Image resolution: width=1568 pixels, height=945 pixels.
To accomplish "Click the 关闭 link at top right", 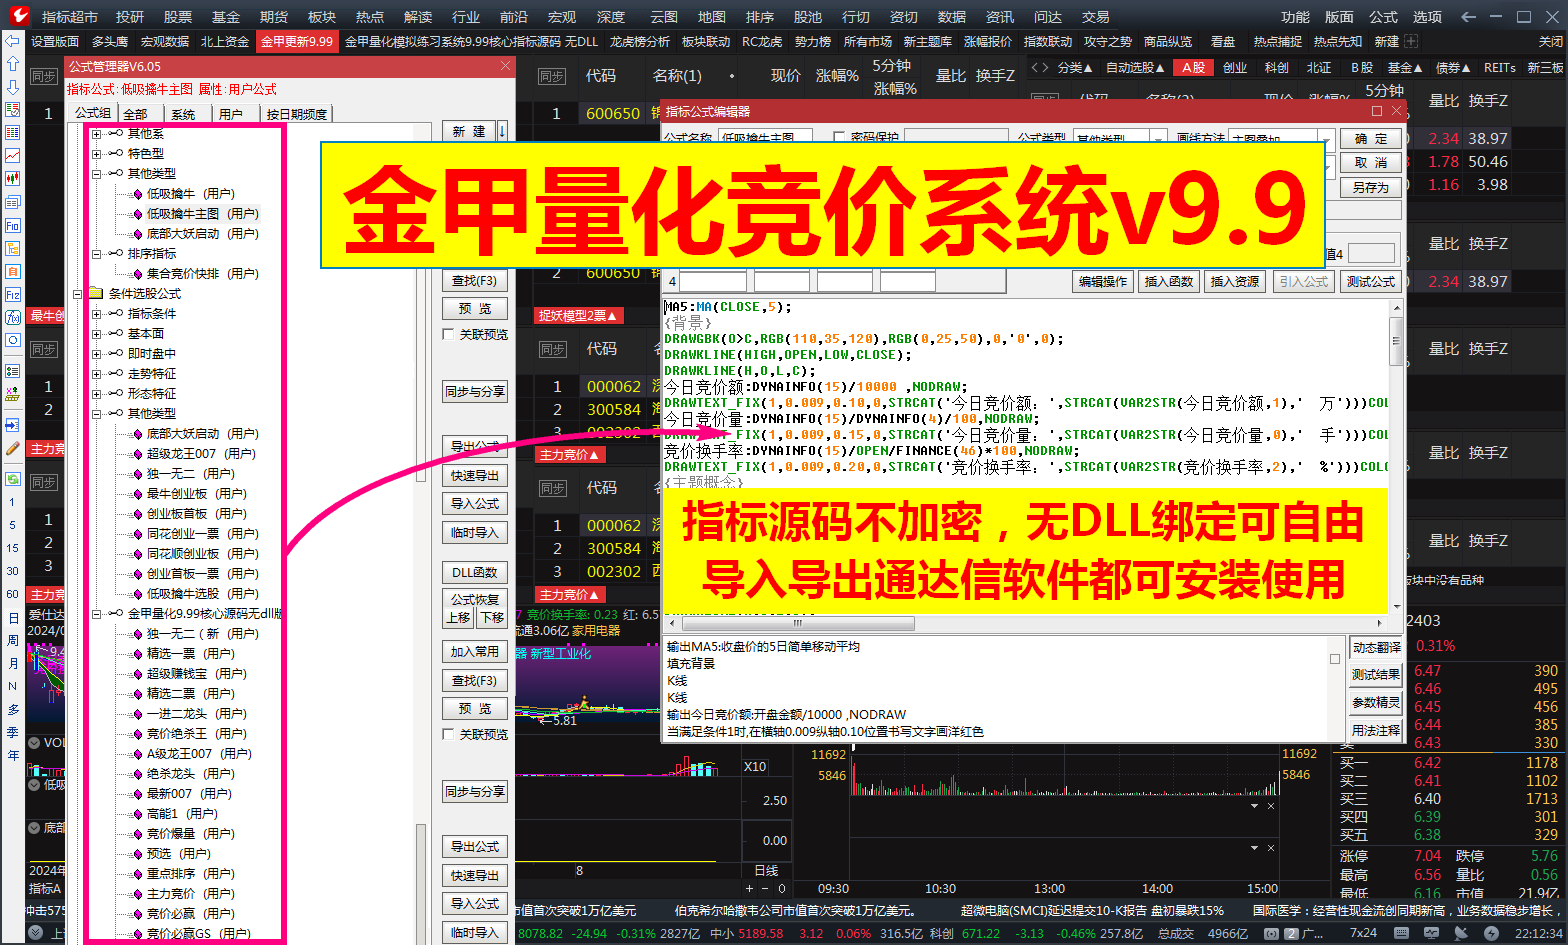I will click(x=1550, y=41).
